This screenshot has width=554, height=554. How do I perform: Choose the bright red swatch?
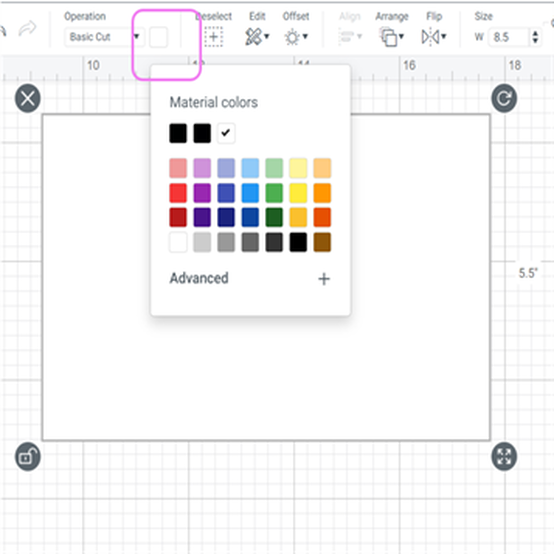(178, 193)
